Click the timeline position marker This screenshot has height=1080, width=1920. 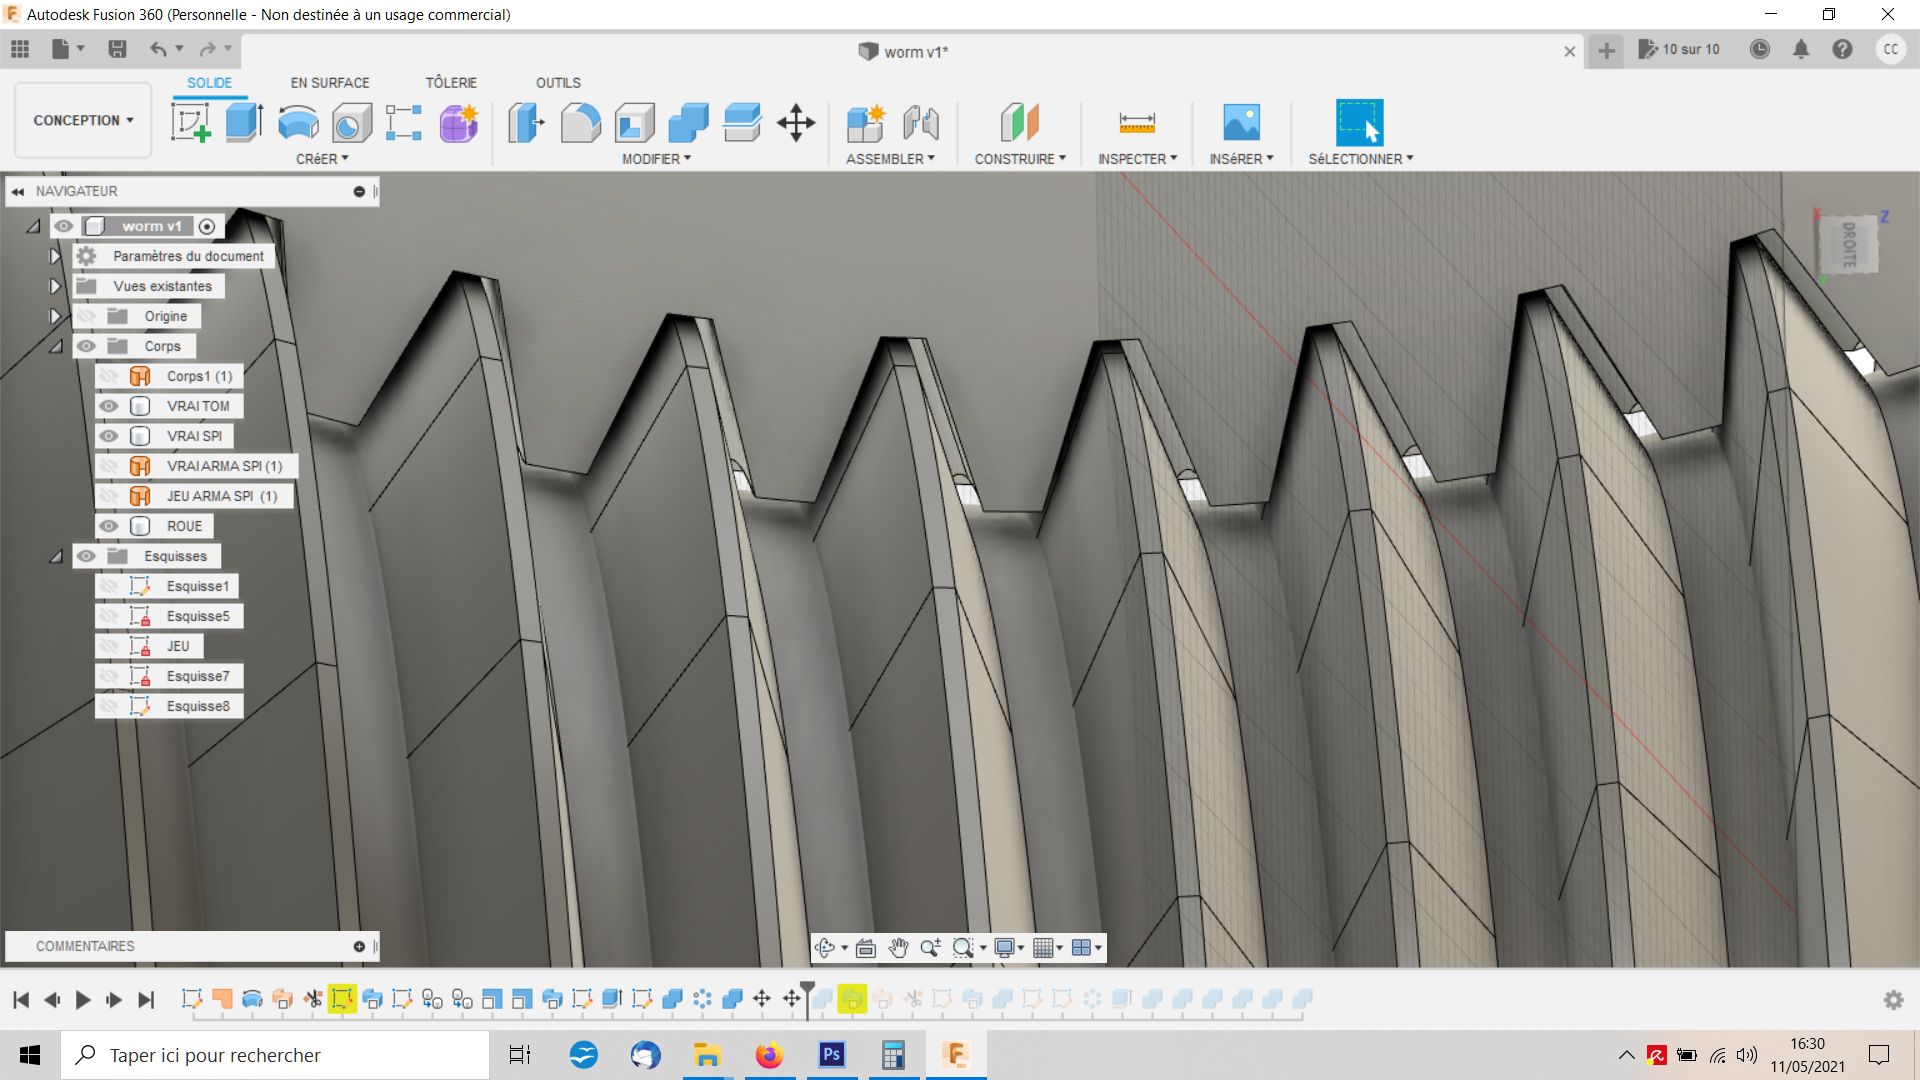pos(807,990)
